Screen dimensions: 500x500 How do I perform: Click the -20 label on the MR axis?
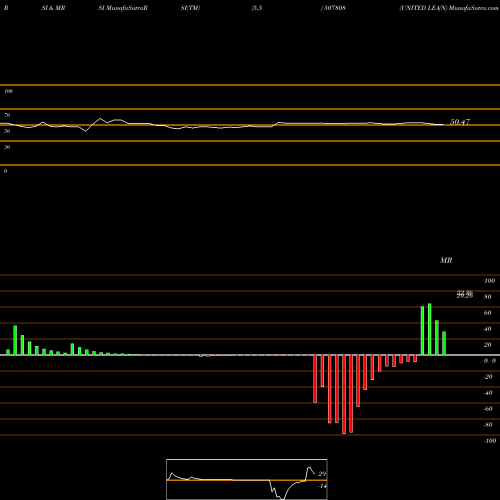[x=488, y=377]
